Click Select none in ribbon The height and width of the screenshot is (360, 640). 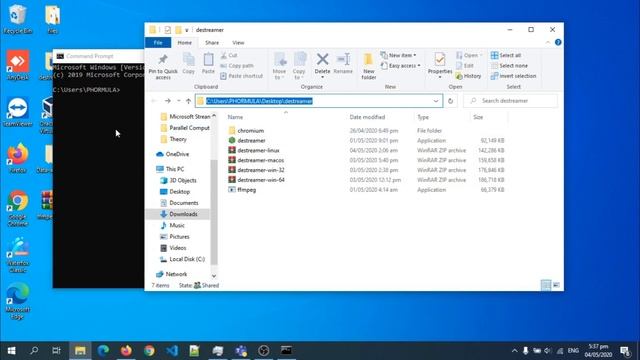509,66
